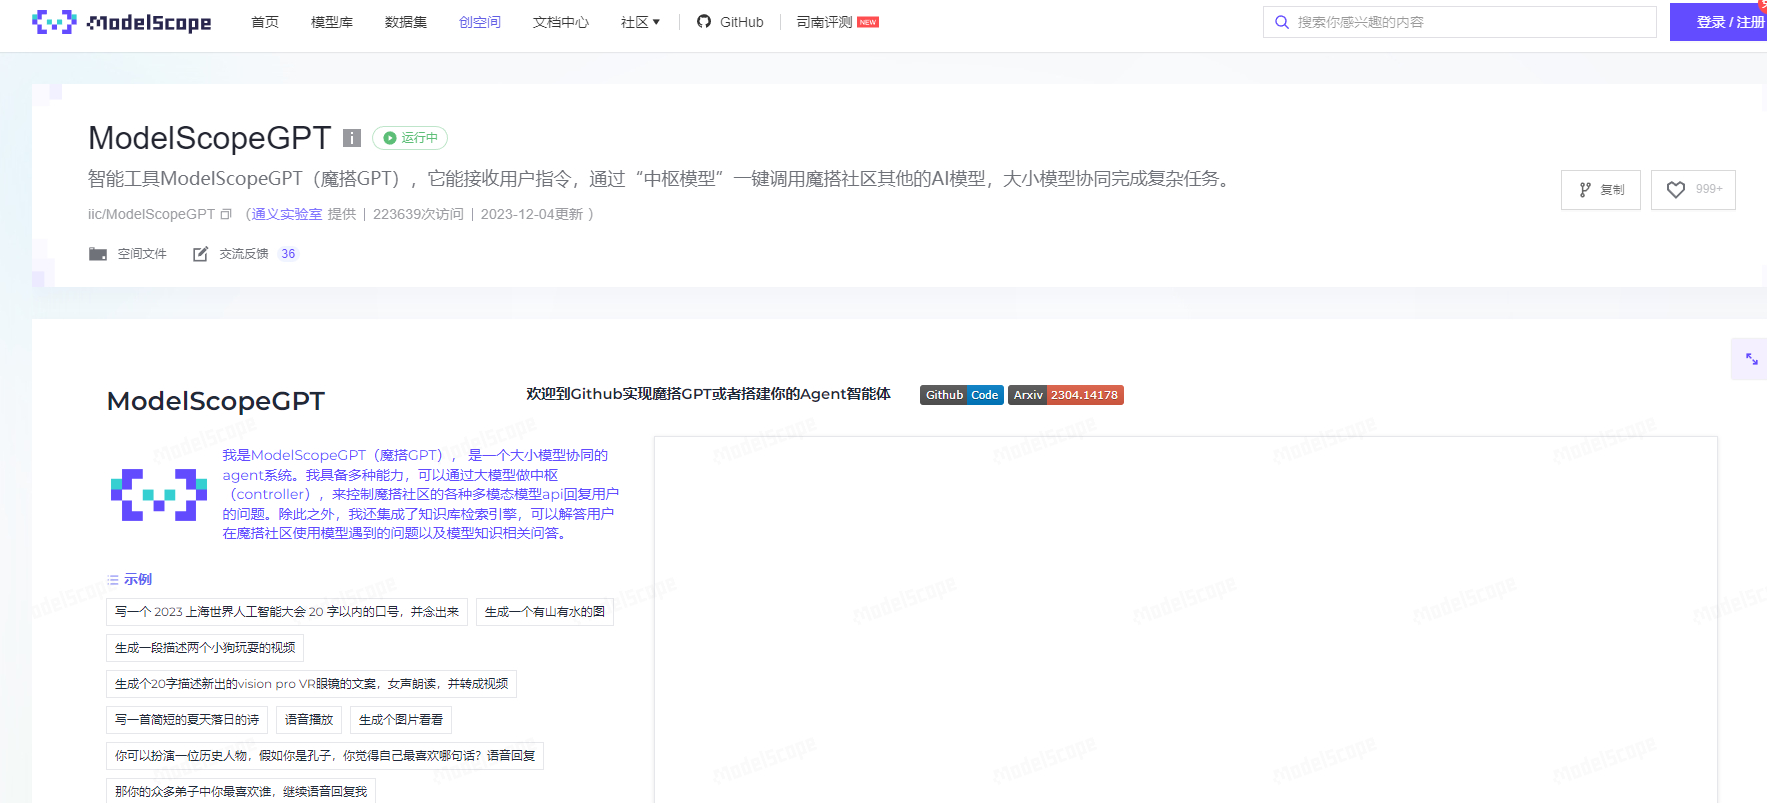Go to the 首页 nav item

[265, 22]
